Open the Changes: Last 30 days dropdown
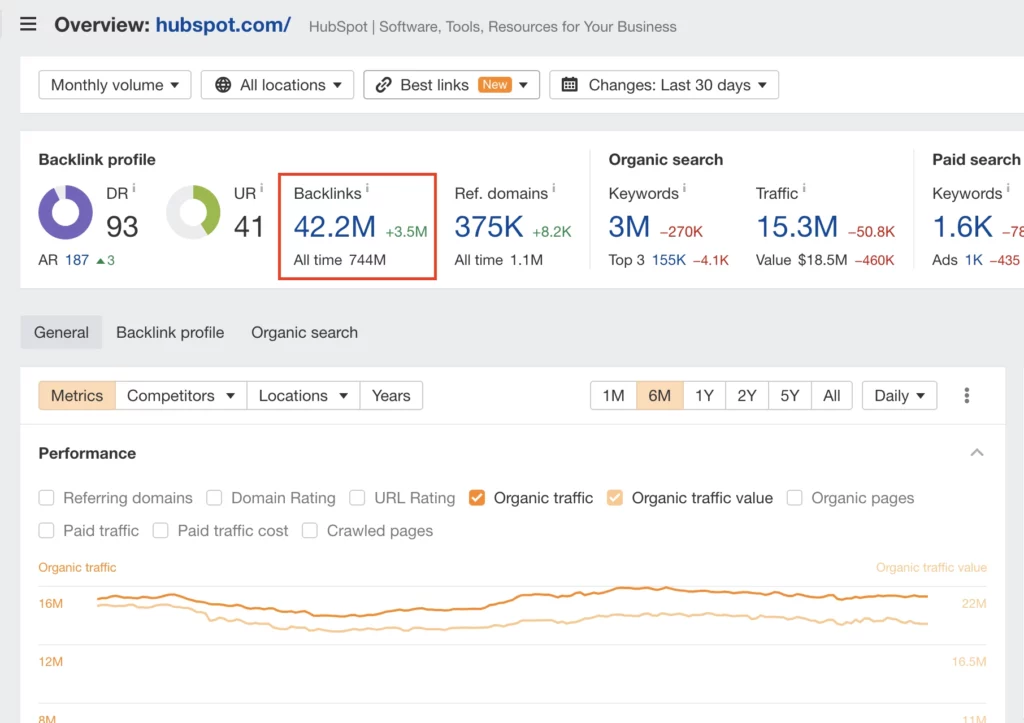This screenshot has width=1024, height=723. point(664,85)
